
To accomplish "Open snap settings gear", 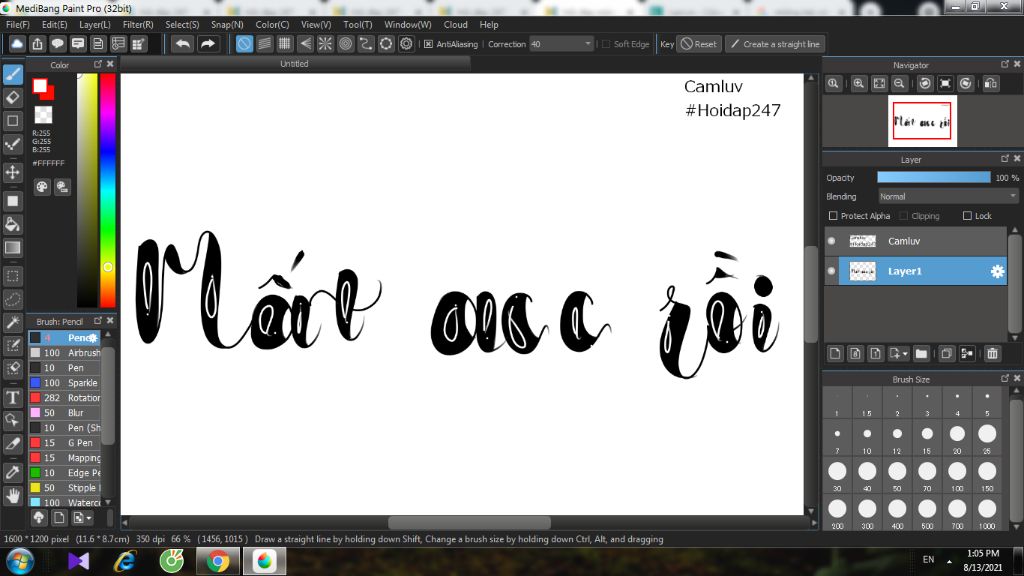I will click(x=406, y=44).
